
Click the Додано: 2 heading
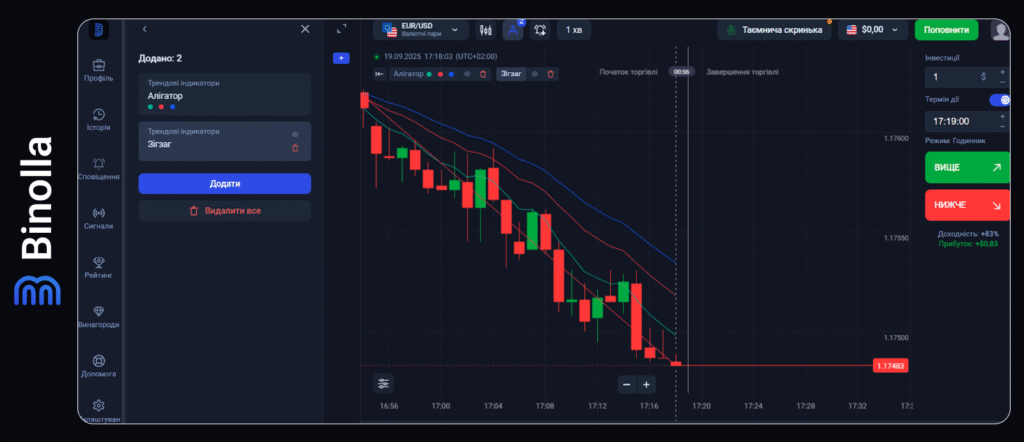coord(160,58)
